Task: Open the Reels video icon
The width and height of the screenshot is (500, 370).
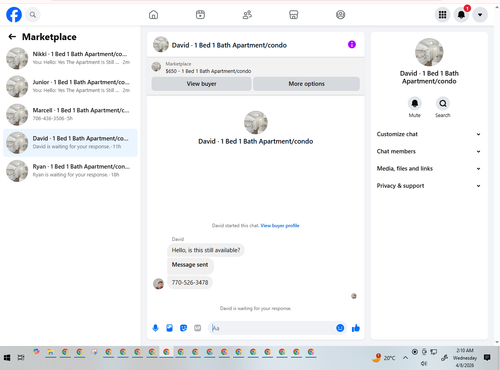Action: coord(200,15)
